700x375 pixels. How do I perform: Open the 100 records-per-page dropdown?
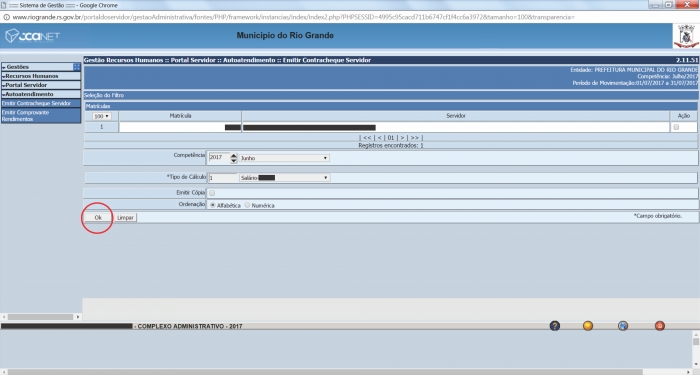[x=102, y=116]
